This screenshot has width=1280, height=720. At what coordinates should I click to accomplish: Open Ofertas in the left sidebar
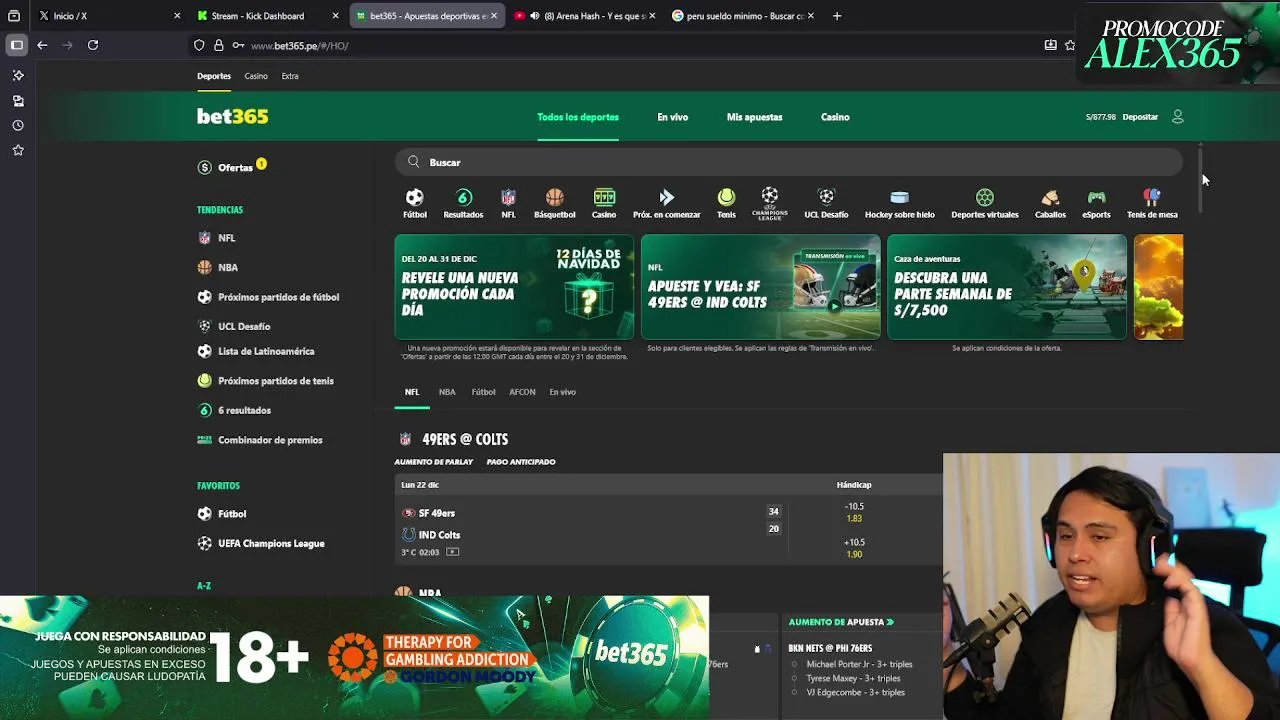235,167
